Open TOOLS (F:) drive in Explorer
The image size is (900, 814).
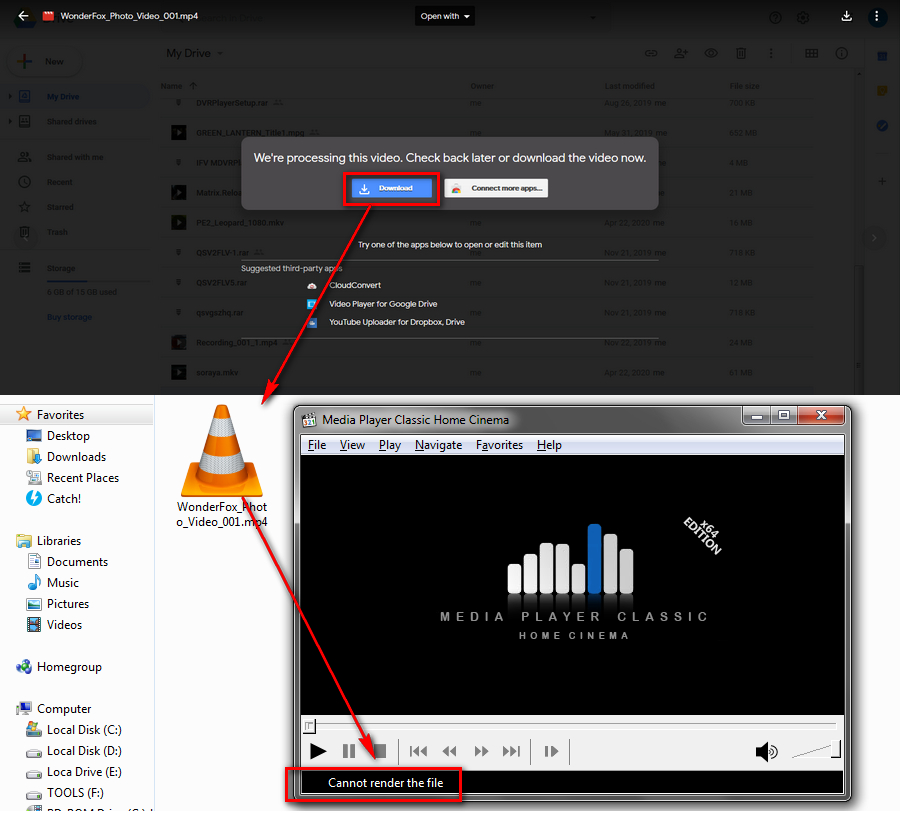pos(75,793)
